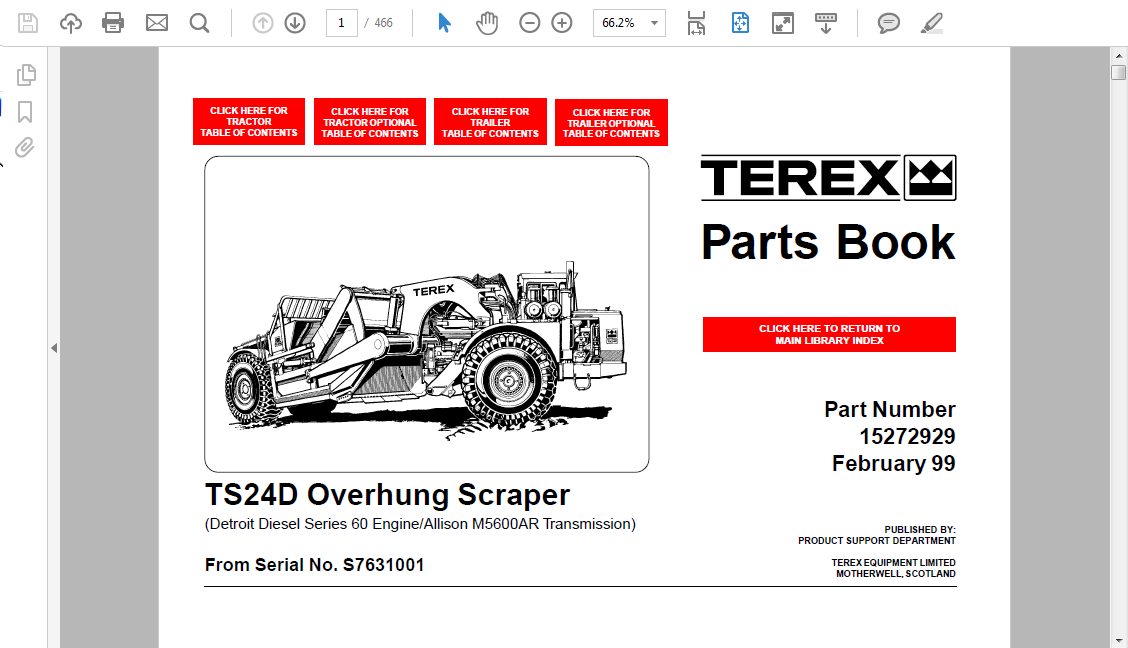Send file by email icon
This screenshot has height=648, width=1128.
(157, 23)
